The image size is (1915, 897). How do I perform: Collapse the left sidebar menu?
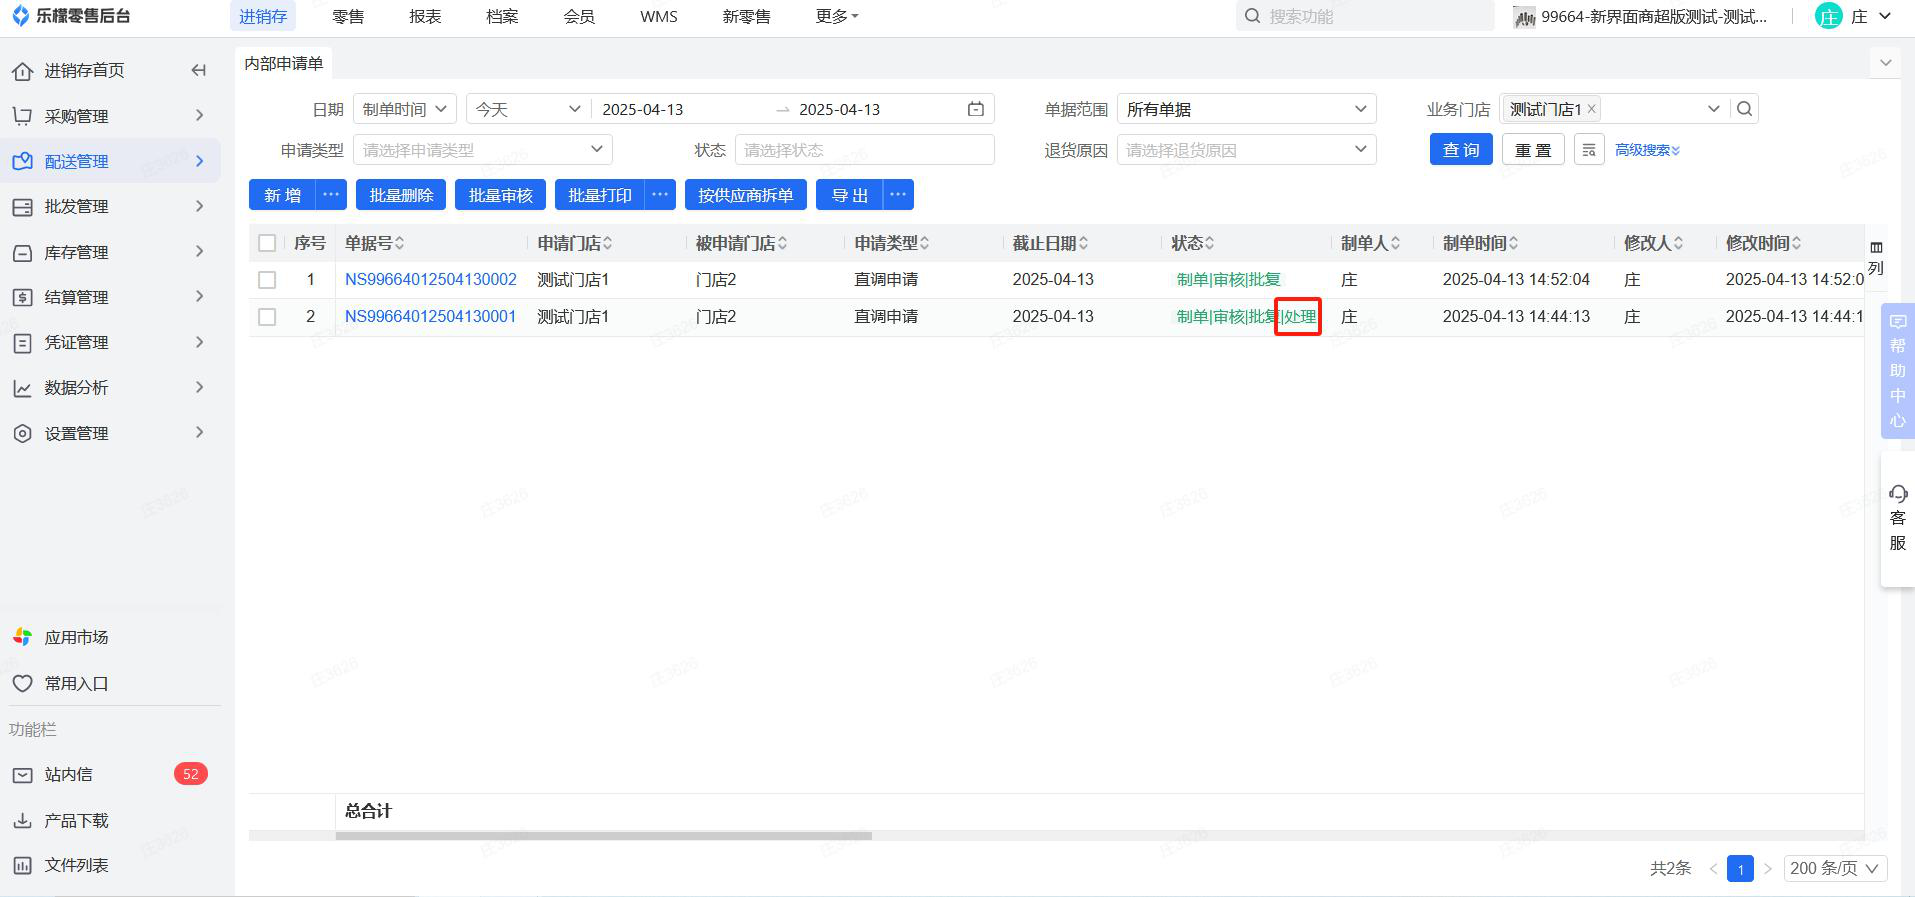coord(198,70)
